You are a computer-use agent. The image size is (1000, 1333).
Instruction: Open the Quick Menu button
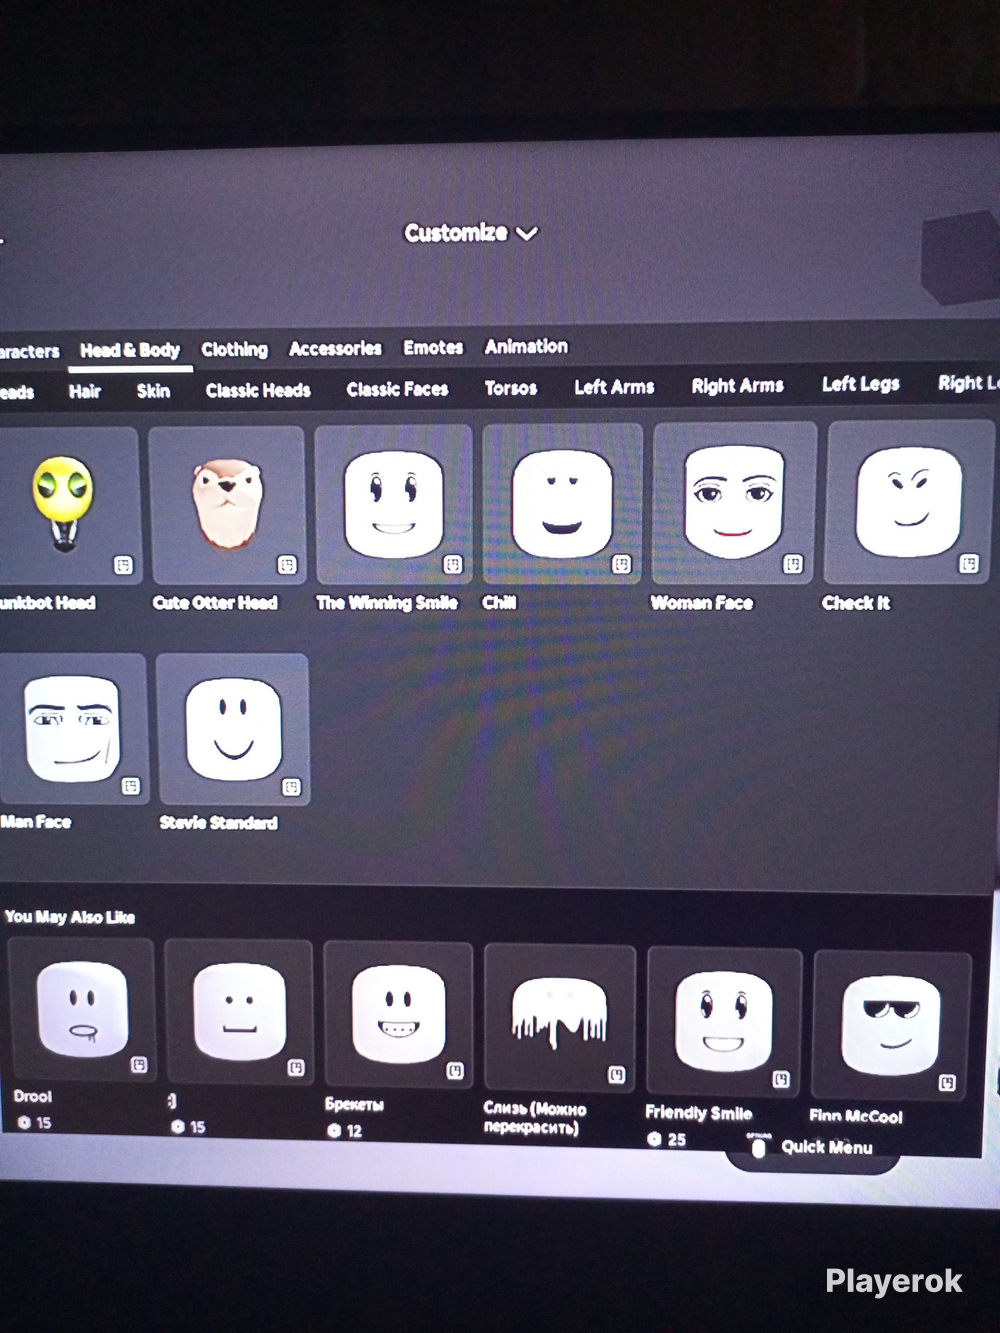pos(813,1148)
